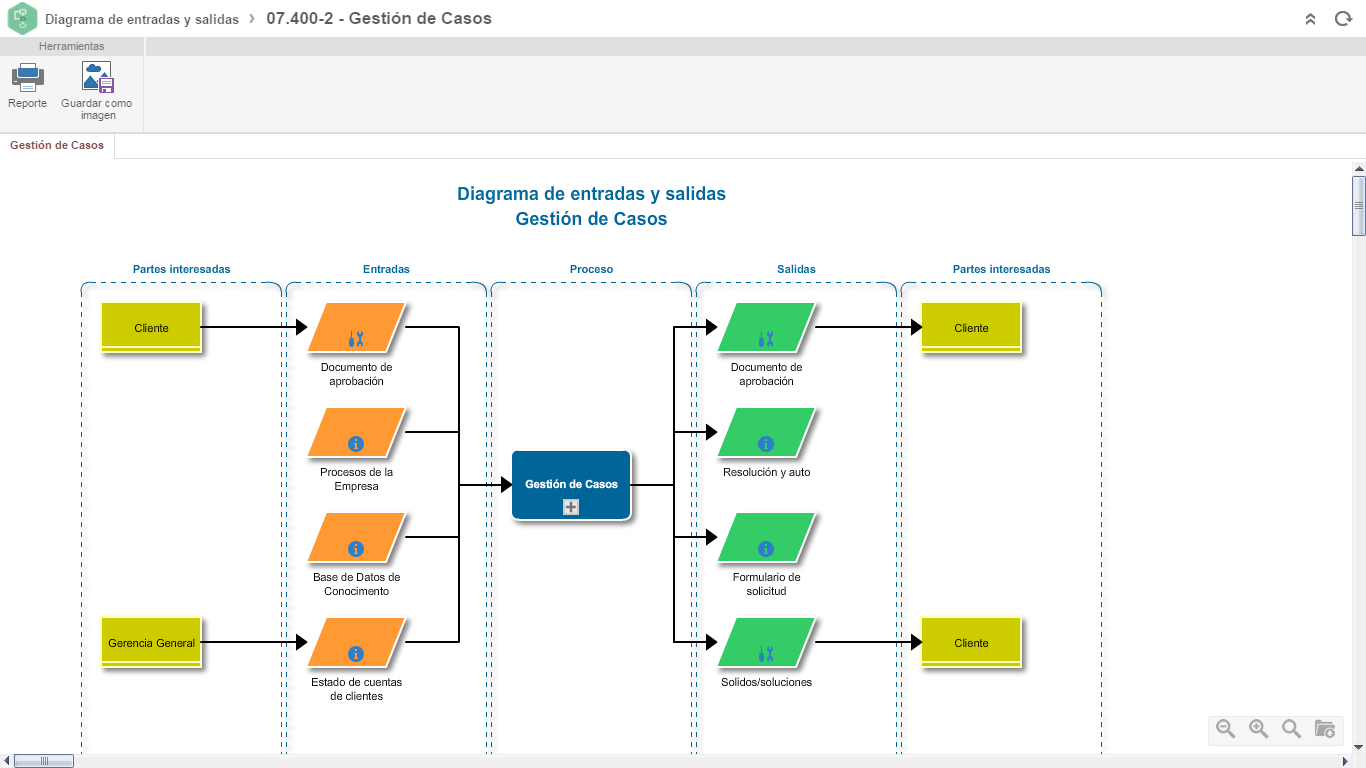Click the tools icon on Solidos/soluciones output

coord(766,653)
